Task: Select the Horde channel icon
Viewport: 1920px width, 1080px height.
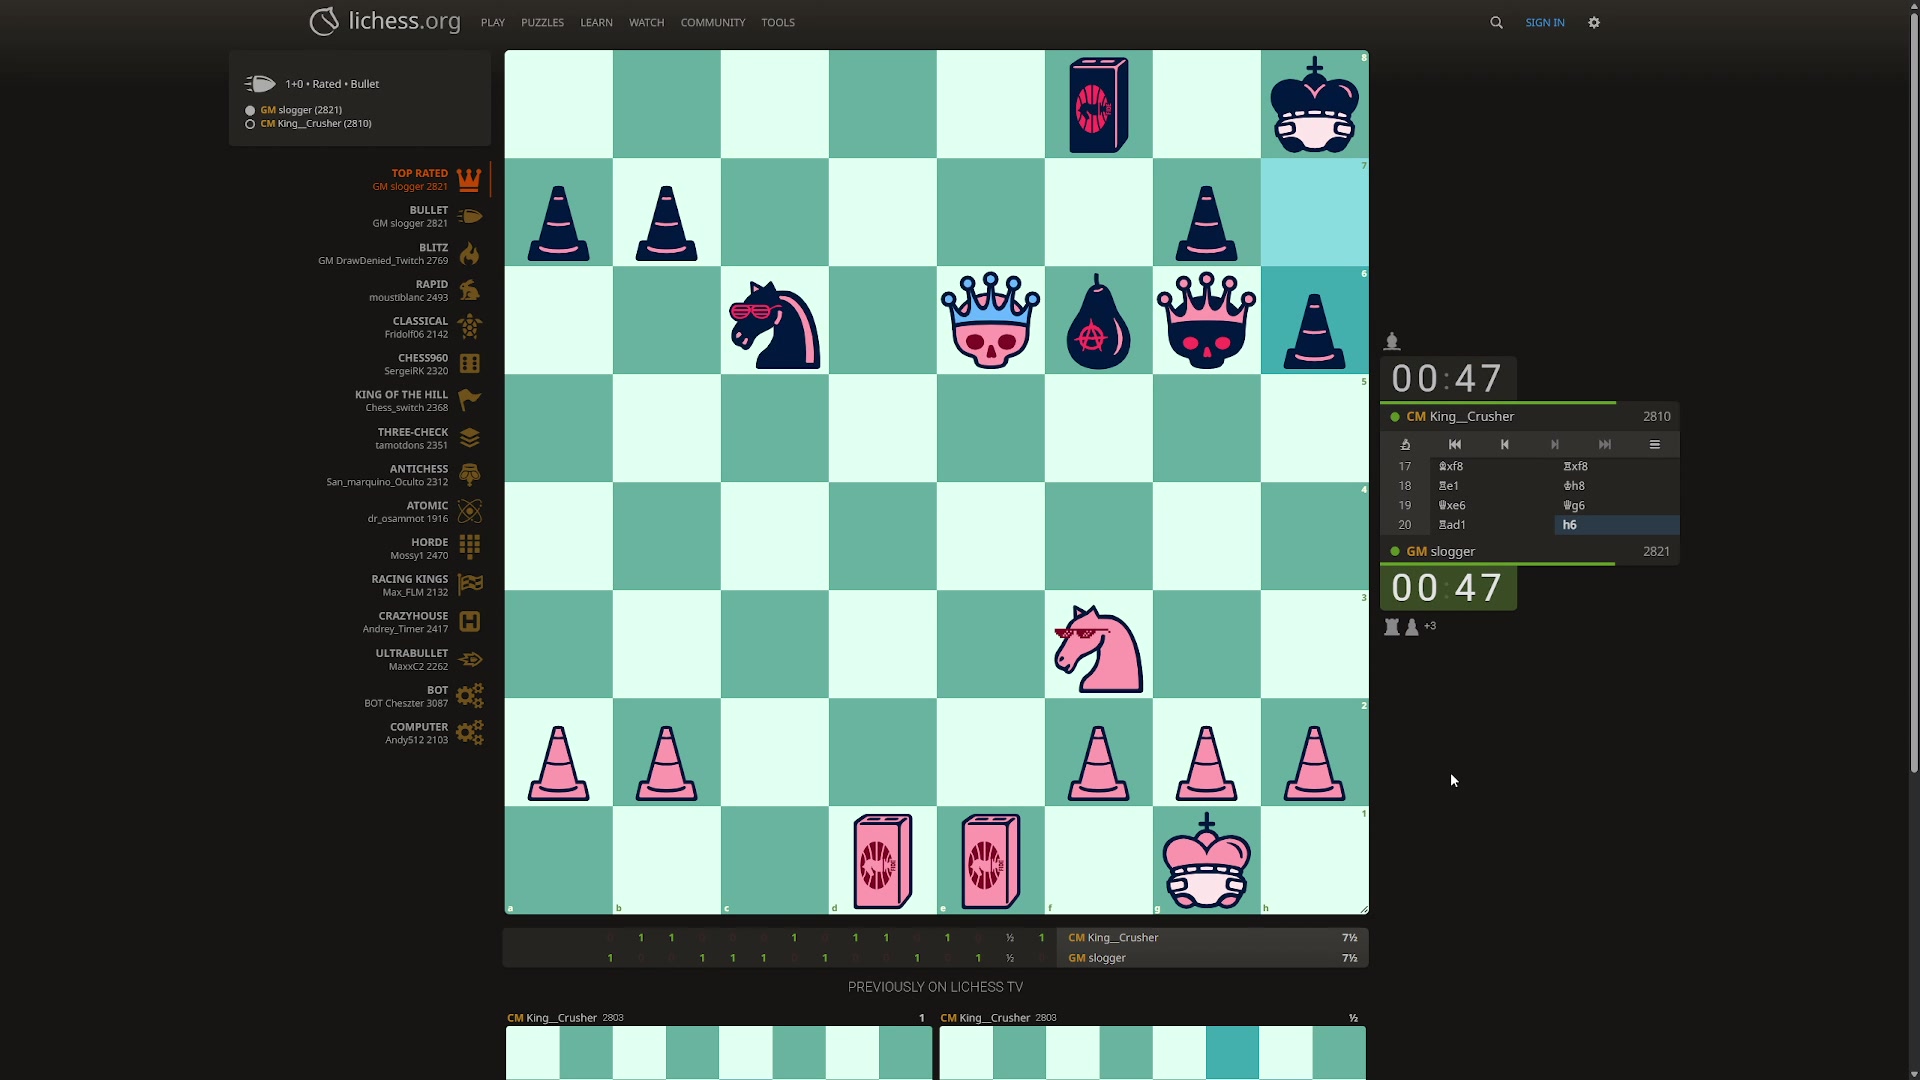Action: tap(469, 547)
